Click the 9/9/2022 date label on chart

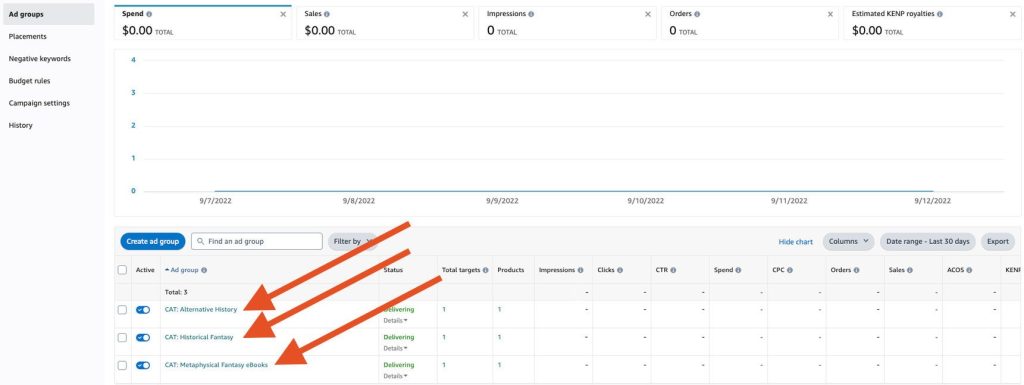pyautogui.click(x=502, y=201)
